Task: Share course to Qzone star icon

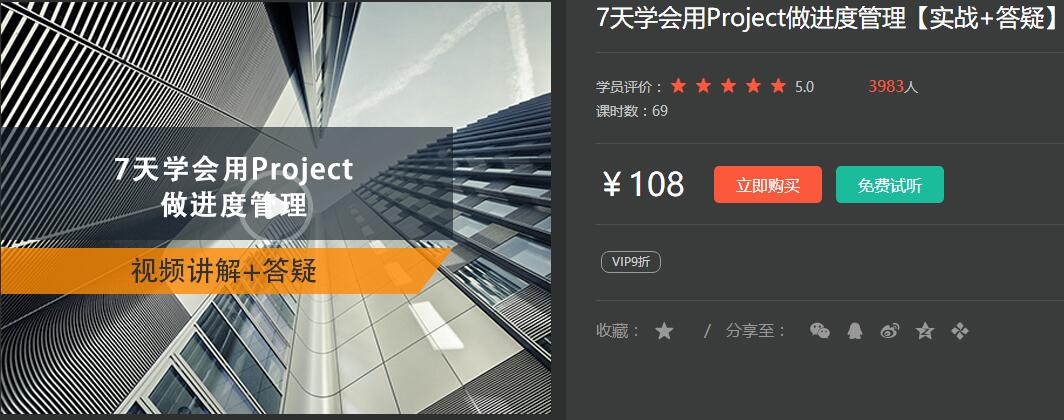Action: (925, 330)
